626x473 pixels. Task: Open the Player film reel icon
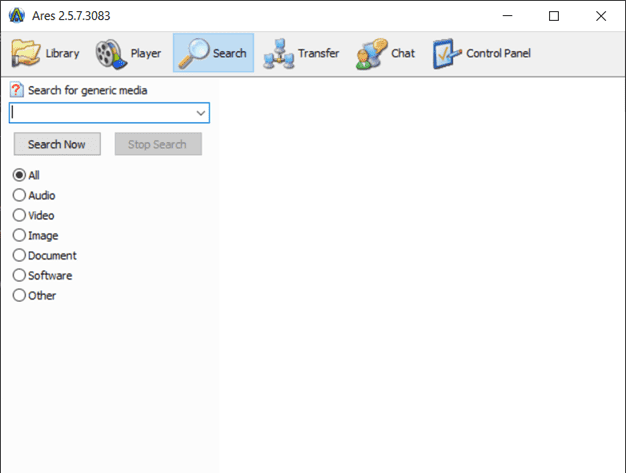[111, 54]
